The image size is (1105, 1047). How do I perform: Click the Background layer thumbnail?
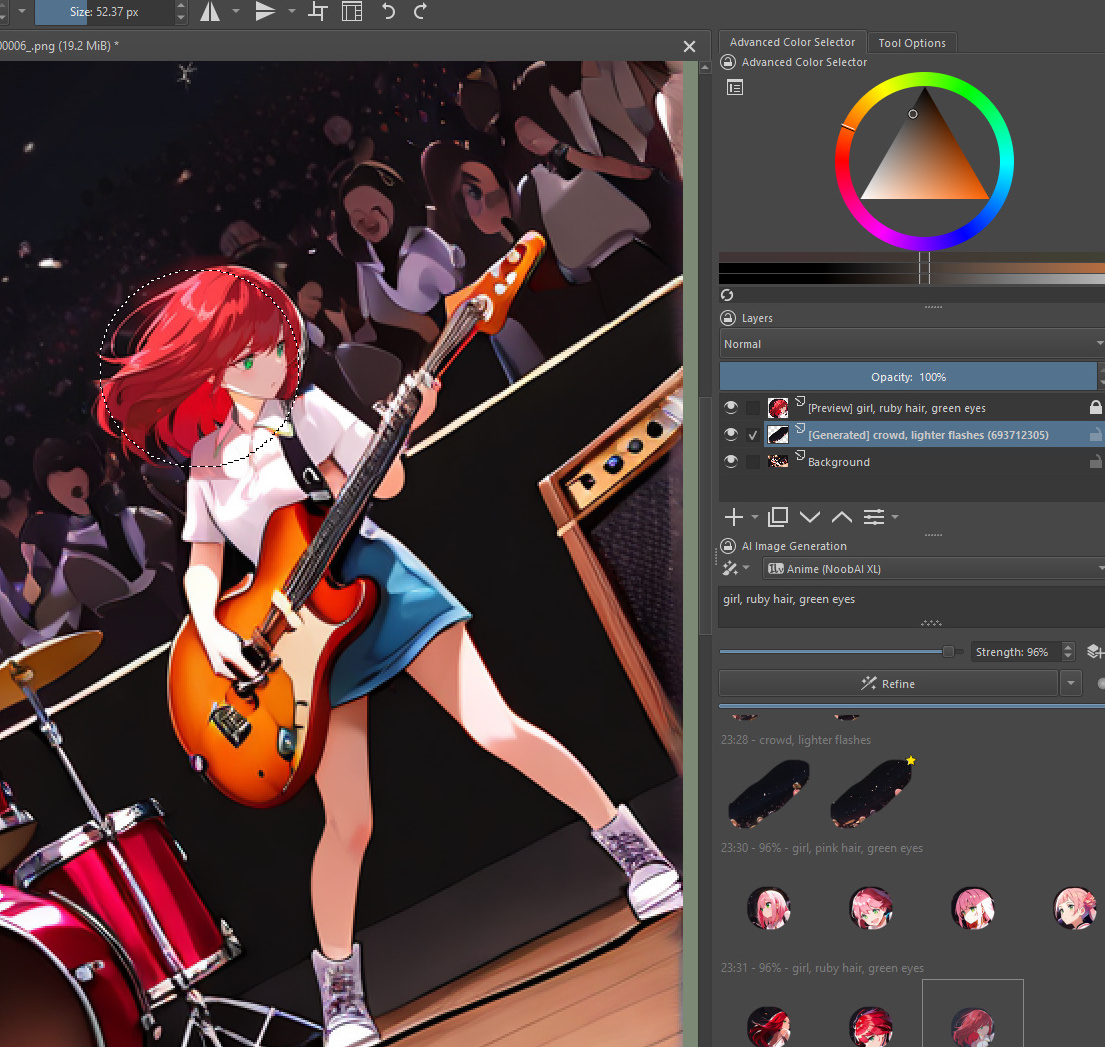pyautogui.click(x=778, y=461)
